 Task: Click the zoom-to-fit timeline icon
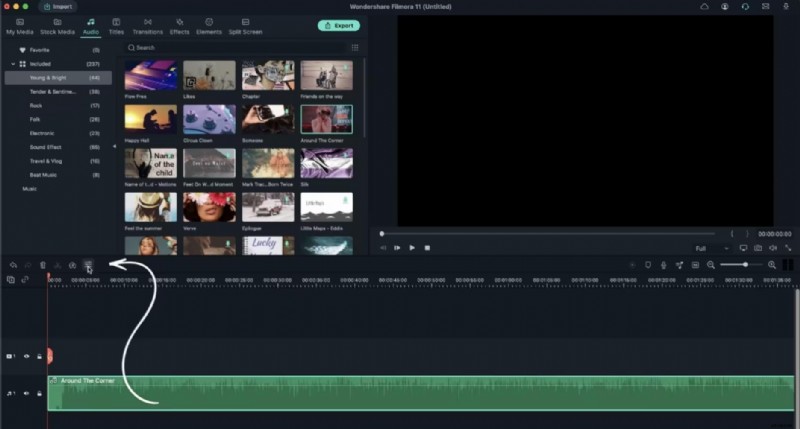695,265
